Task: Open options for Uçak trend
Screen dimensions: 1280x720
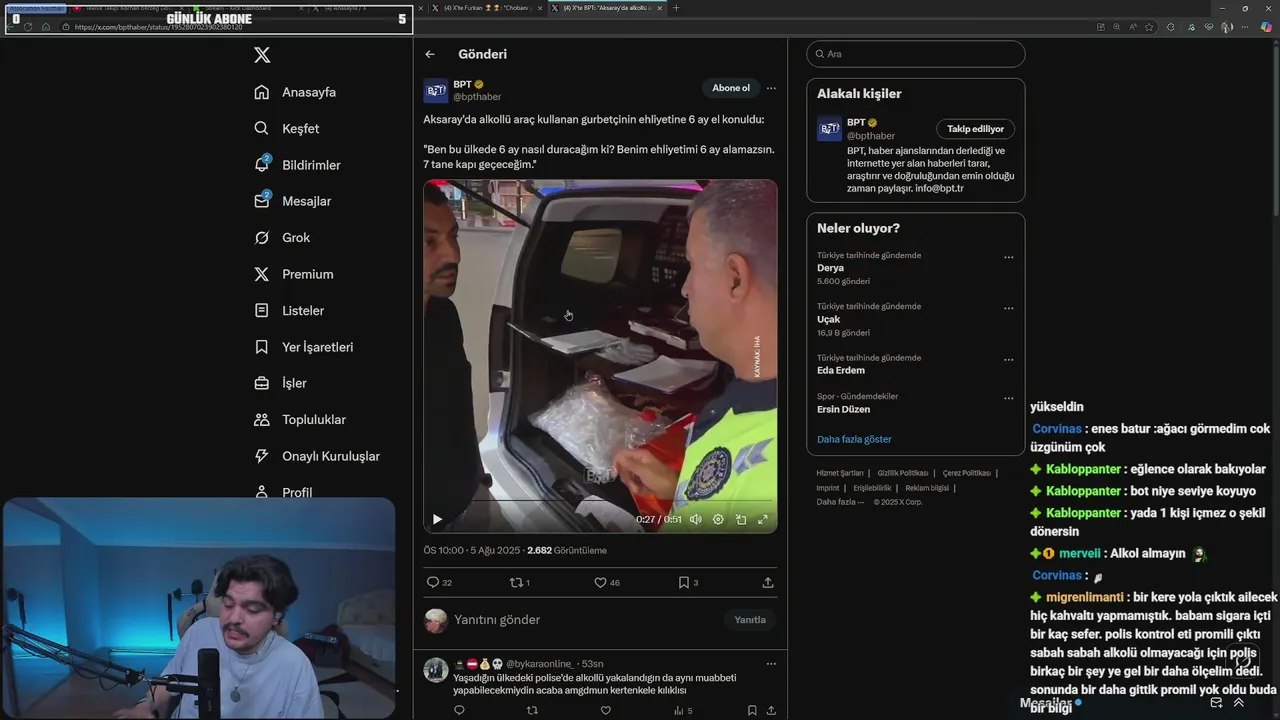Action: (x=1008, y=308)
